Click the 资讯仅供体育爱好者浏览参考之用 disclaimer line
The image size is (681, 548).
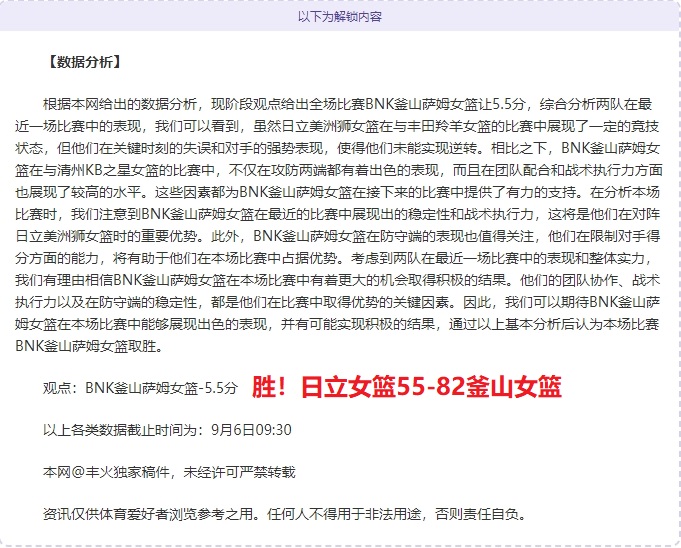click(285, 514)
